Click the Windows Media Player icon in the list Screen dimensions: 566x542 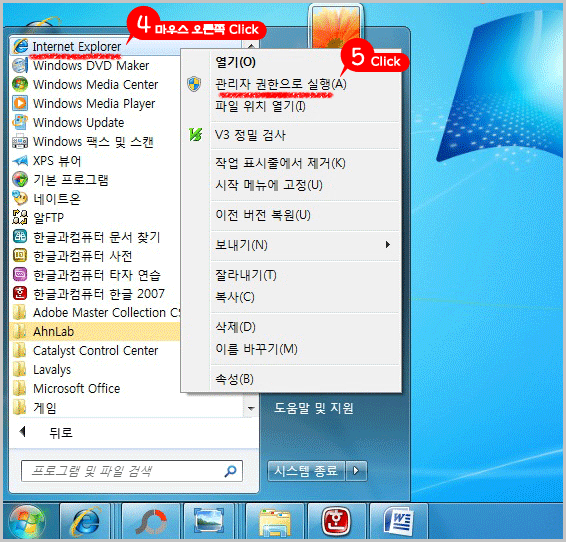point(20,103)
